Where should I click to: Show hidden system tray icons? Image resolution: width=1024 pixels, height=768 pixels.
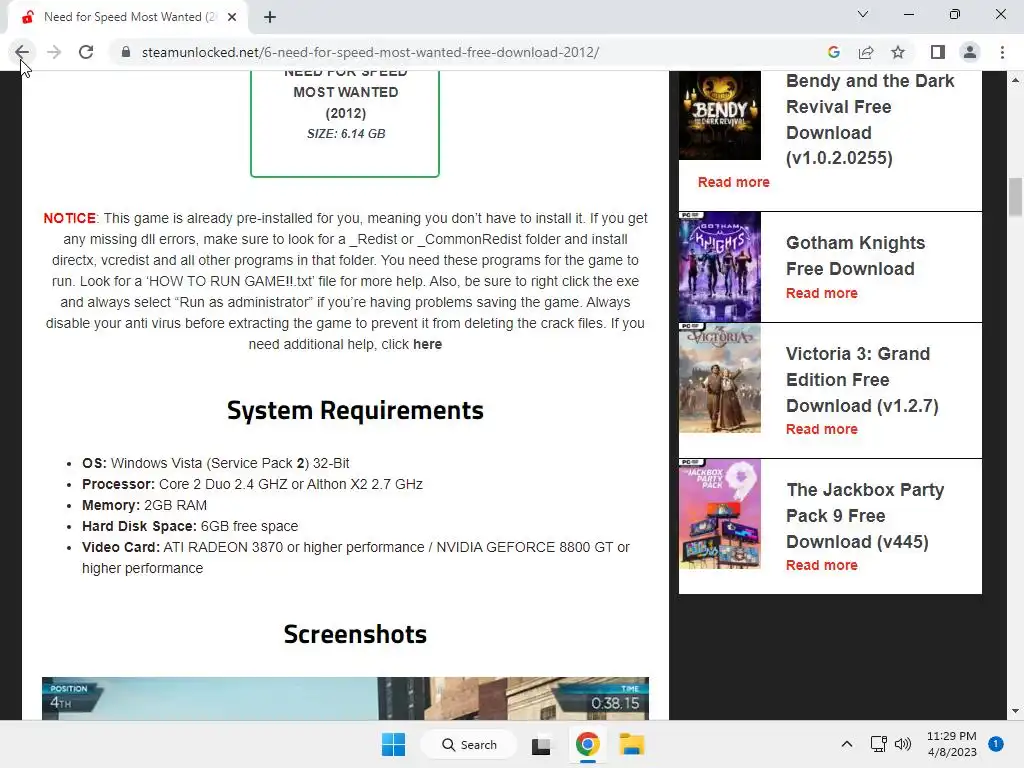pyautogui.click(x=847, y=744)
